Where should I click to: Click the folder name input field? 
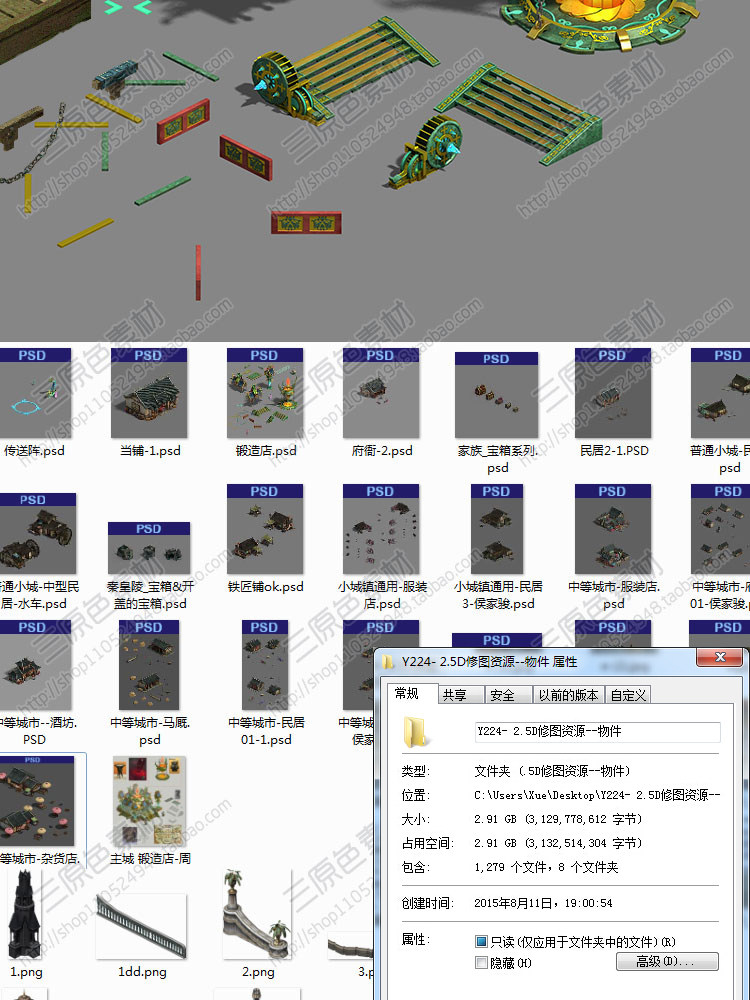[598, 732]
